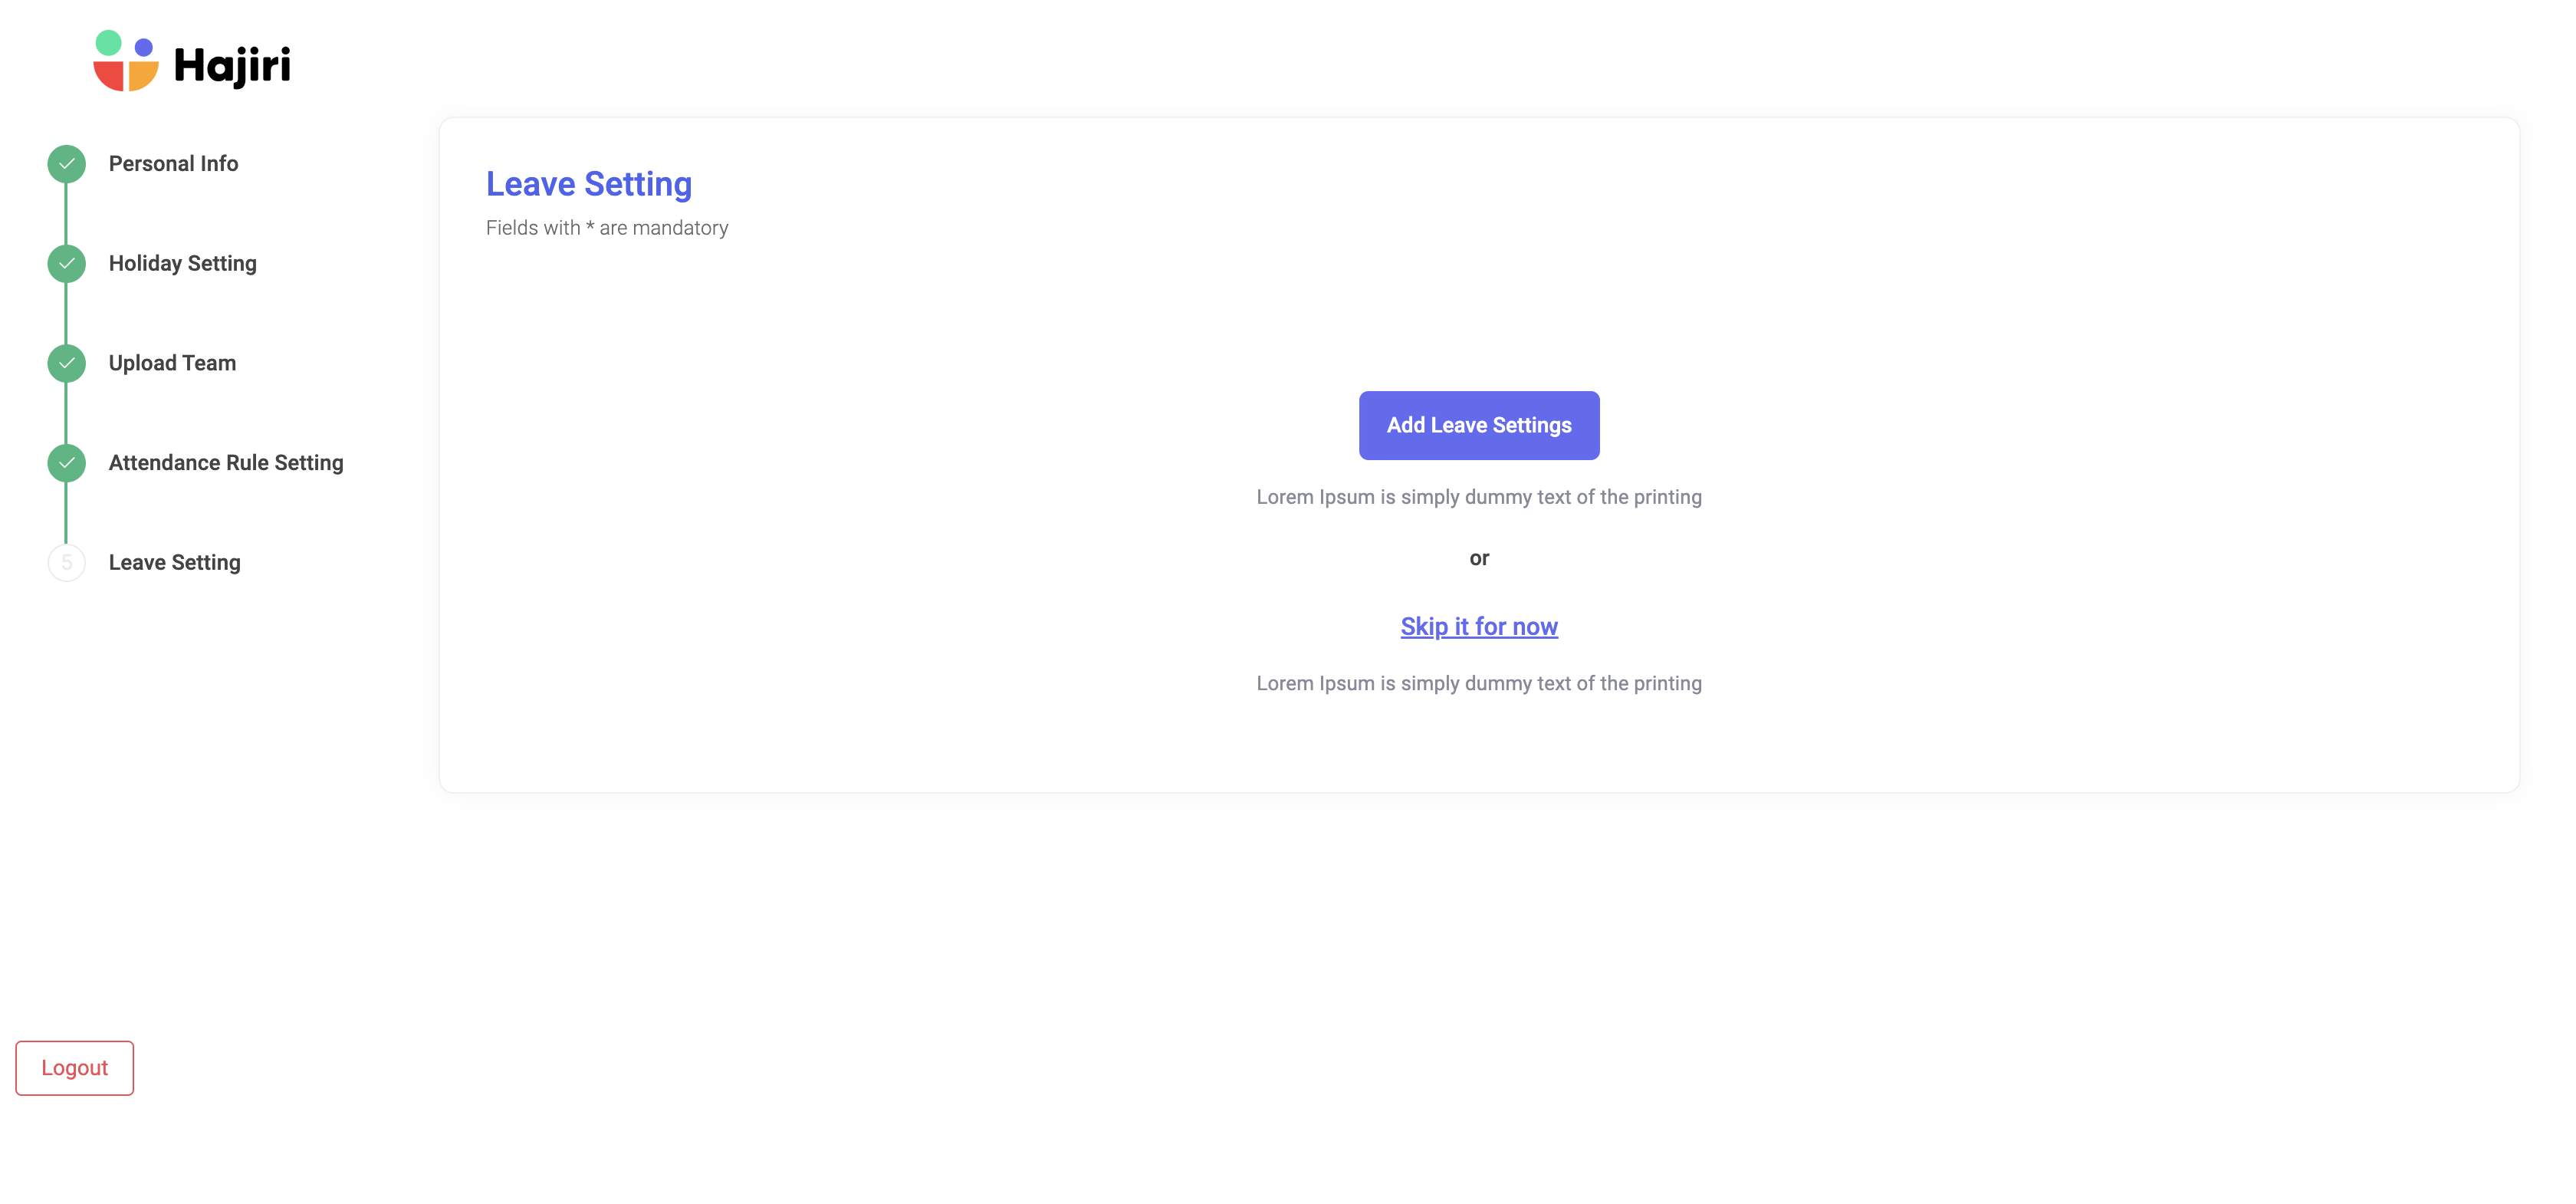2576x1204 pixels.
Task: Click the Skip it for now link
Action: coord(1479,627)
